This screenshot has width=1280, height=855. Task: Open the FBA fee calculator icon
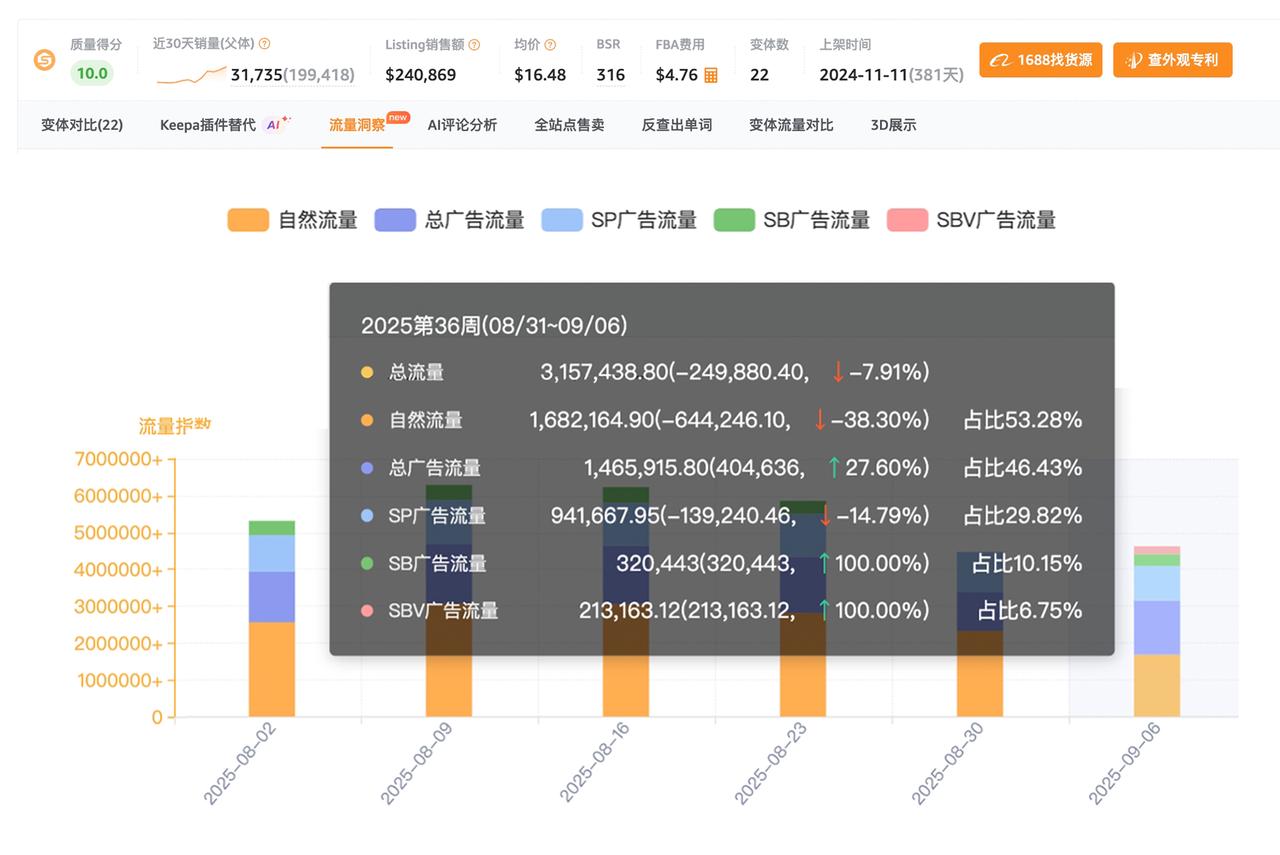tap(711, 75)
